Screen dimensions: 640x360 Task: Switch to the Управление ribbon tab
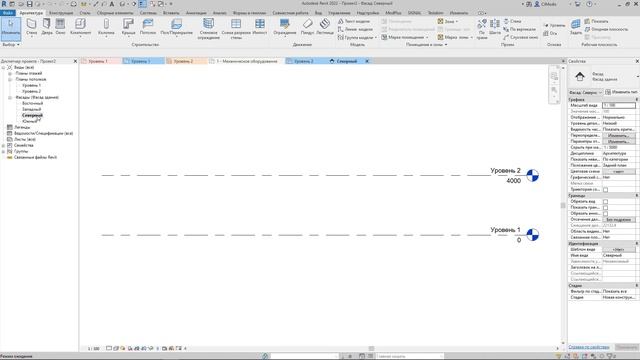point(339,13)
